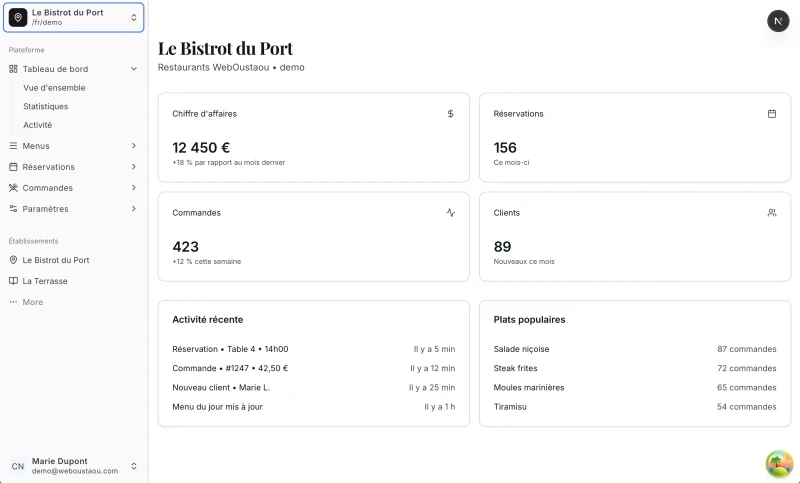Open Commandes in the sidebar

tap(73, 188)
